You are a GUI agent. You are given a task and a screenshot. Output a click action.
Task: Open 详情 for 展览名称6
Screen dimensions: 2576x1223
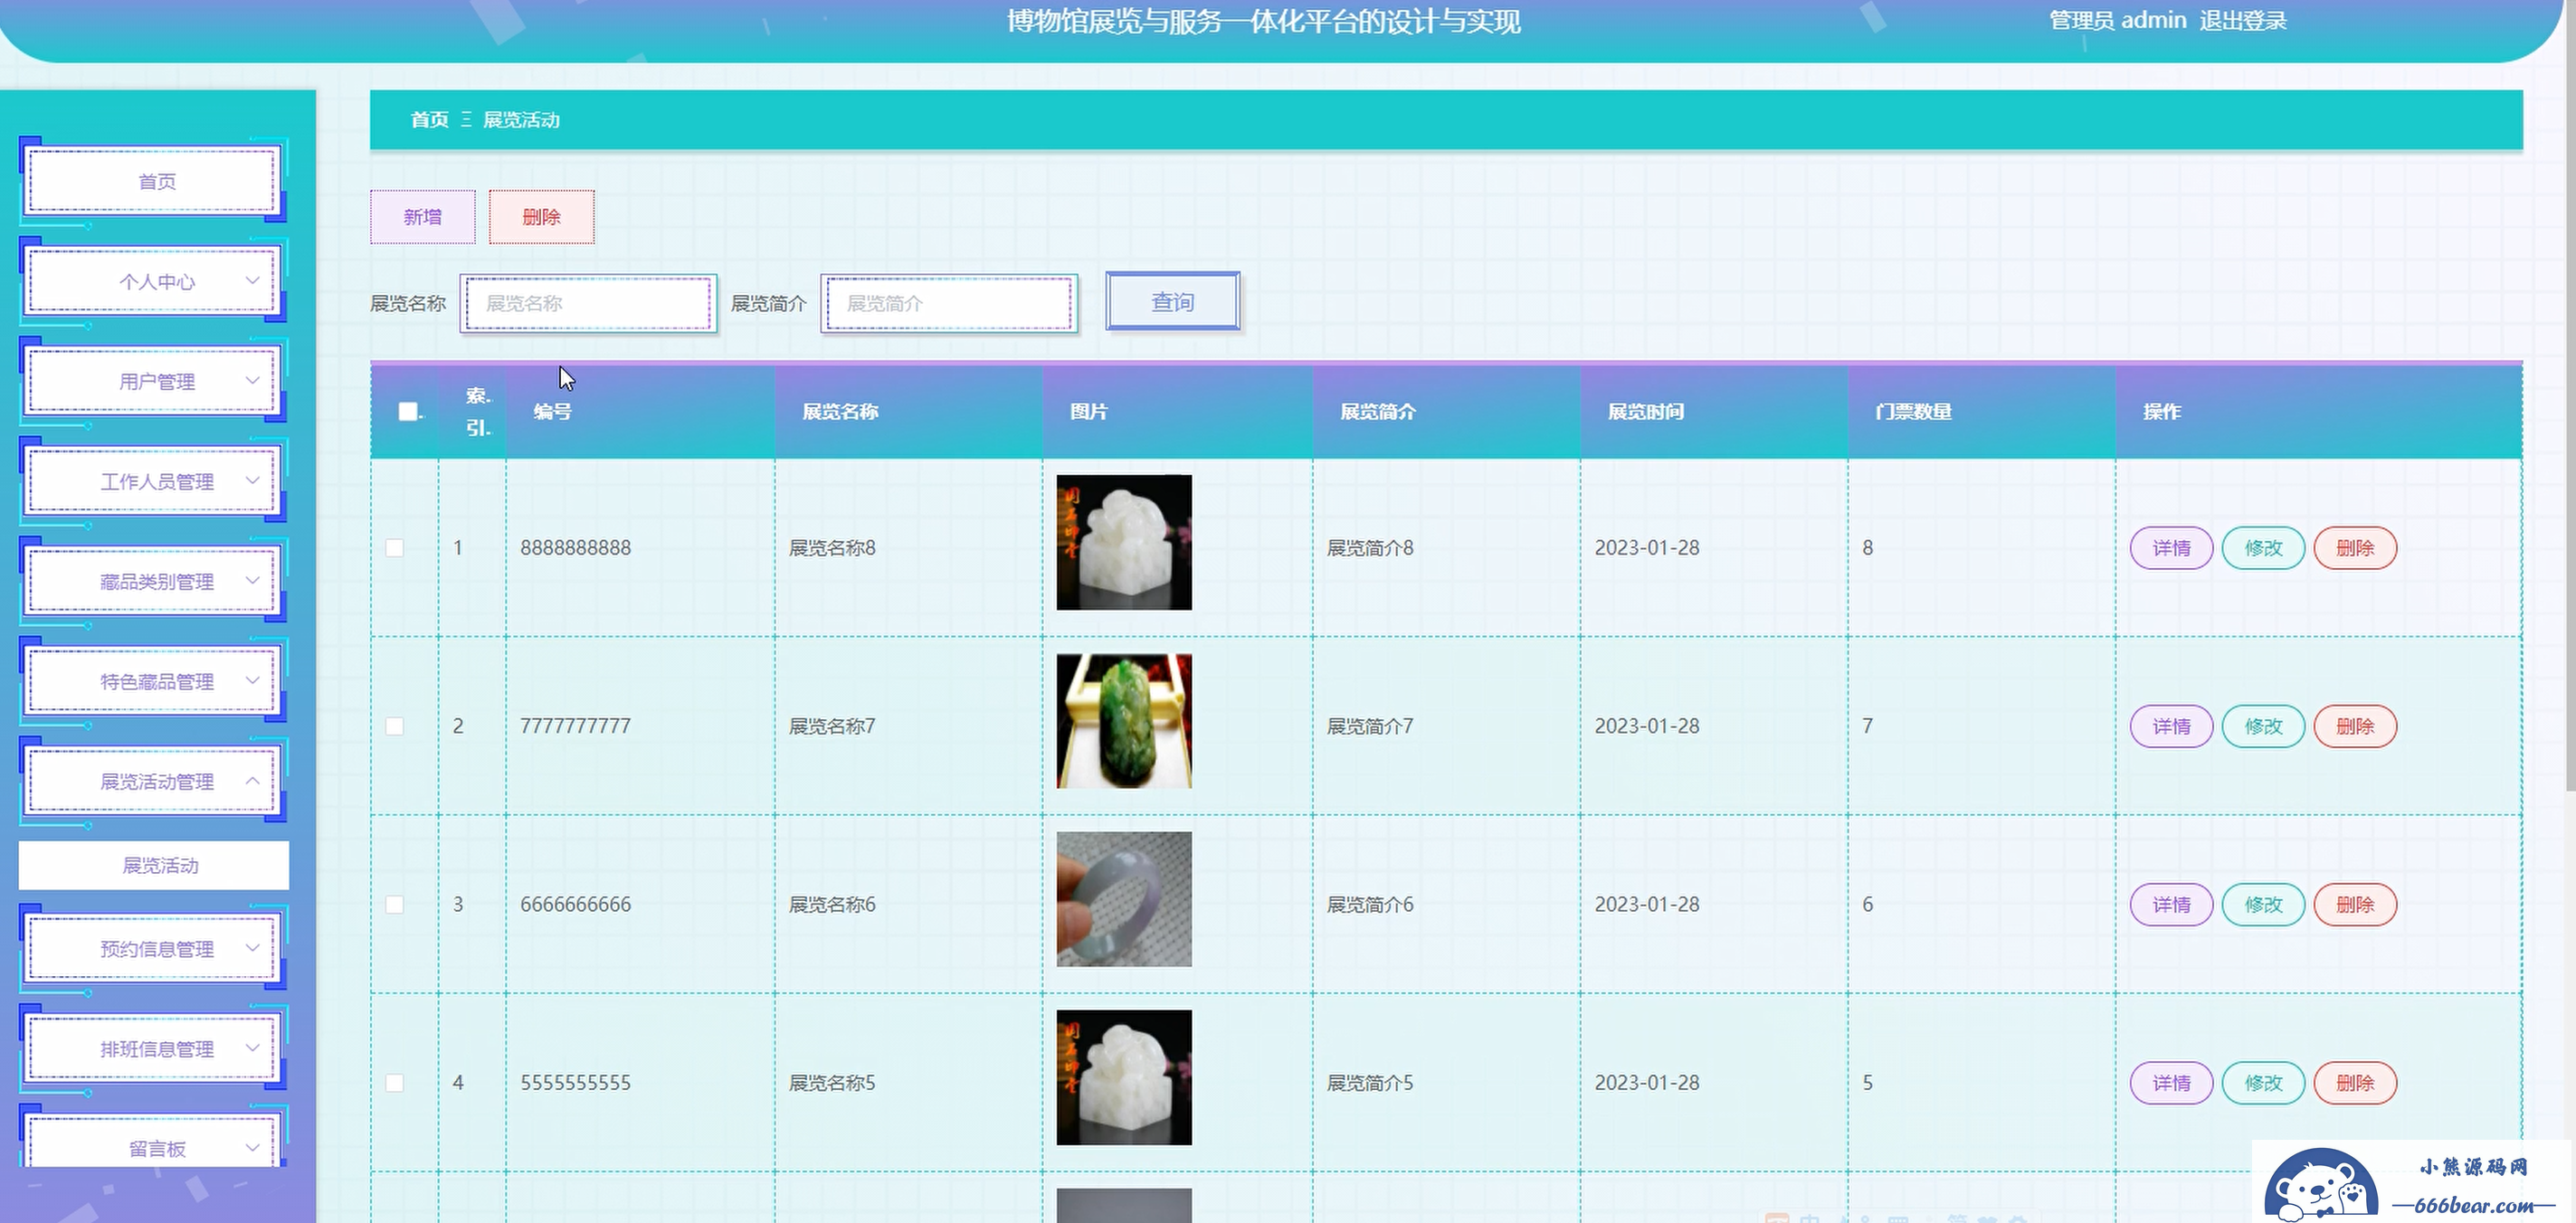pyautogui.click(x=2171, y=904)
